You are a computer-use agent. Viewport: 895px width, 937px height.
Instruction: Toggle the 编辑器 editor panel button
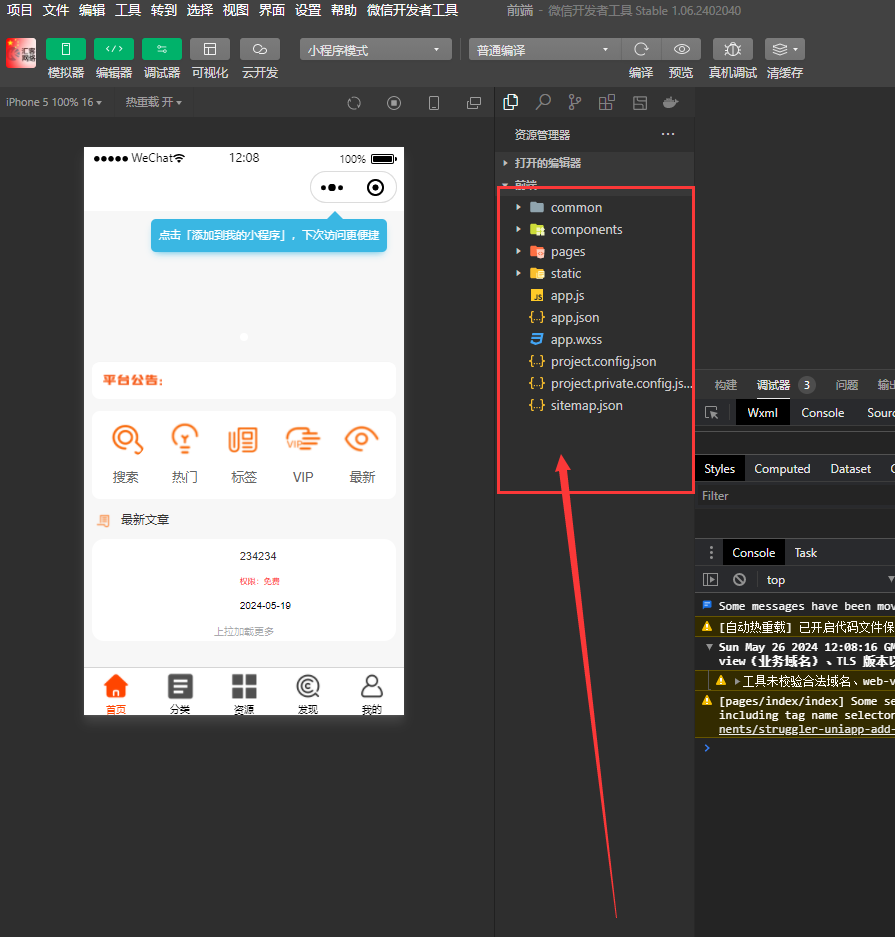tap(114, 49)
